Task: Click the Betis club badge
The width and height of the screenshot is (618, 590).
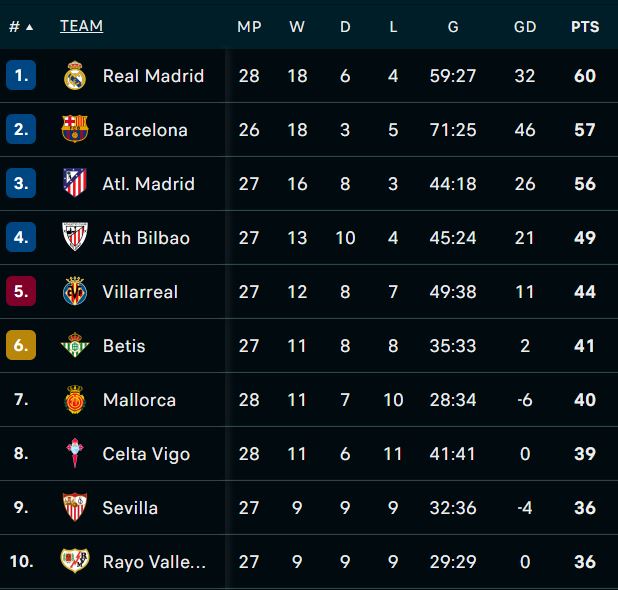Action: 75,345
